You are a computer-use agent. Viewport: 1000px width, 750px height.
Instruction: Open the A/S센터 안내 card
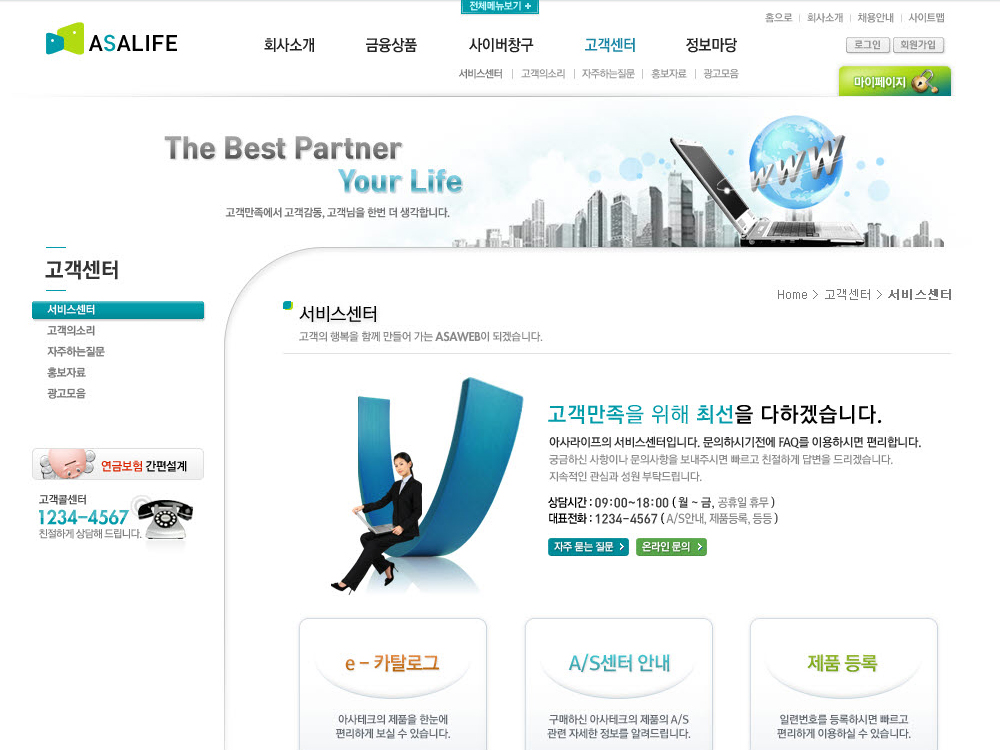coord(619,684)
